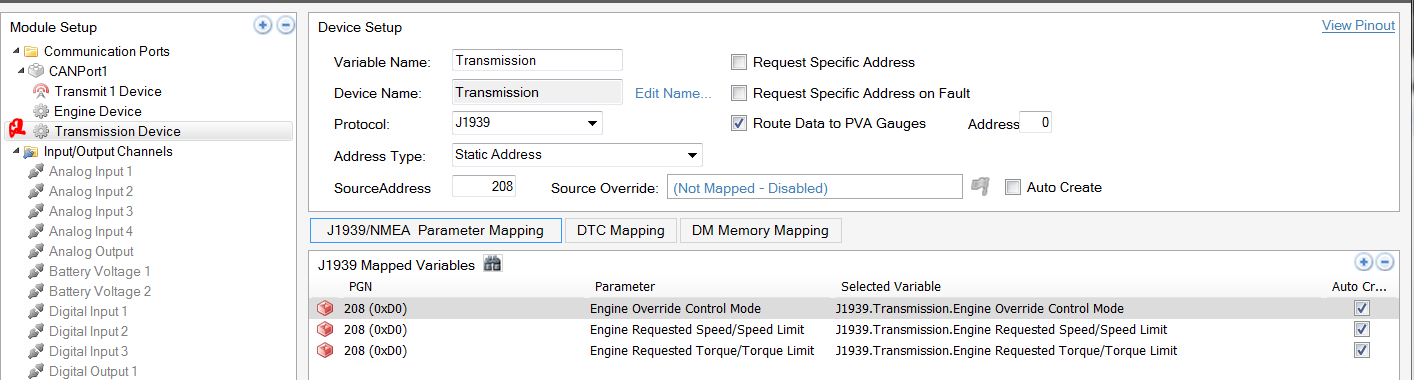Select Transmission Device tree label

pos(118,131)
